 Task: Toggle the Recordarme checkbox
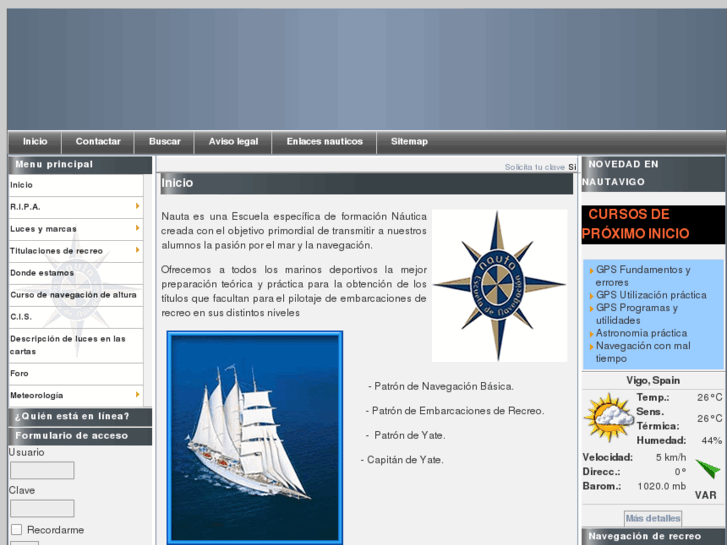click(17, 529)
